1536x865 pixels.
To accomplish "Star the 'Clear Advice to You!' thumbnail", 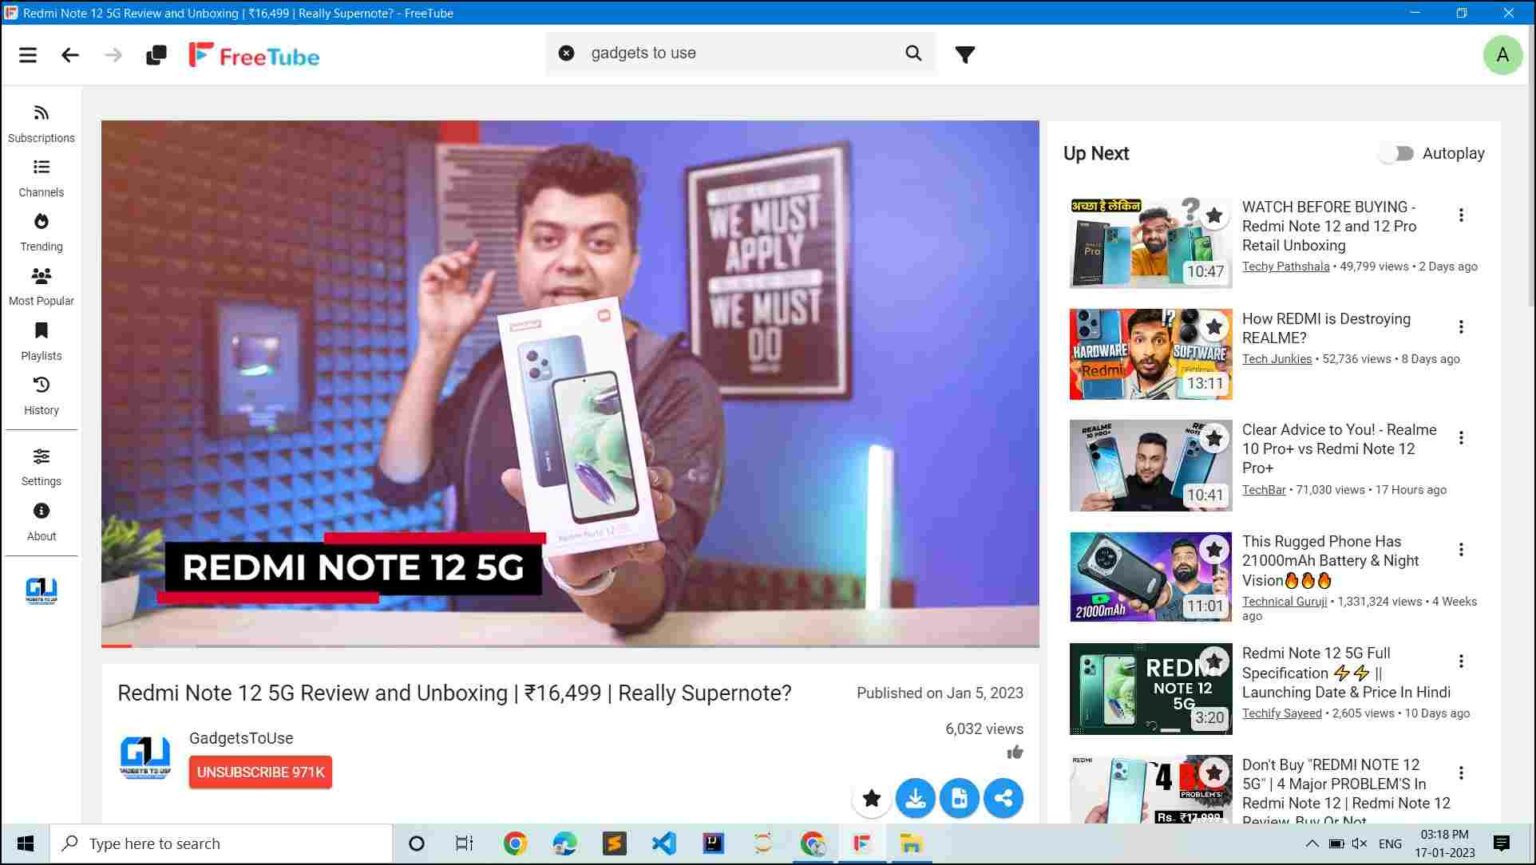I will point(1214,438).
